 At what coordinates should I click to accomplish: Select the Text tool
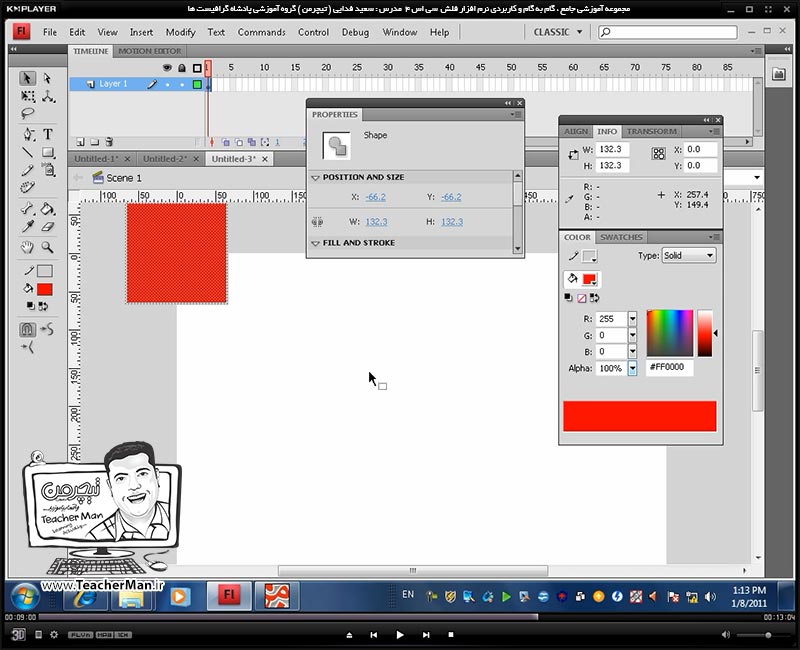[48, 134]
